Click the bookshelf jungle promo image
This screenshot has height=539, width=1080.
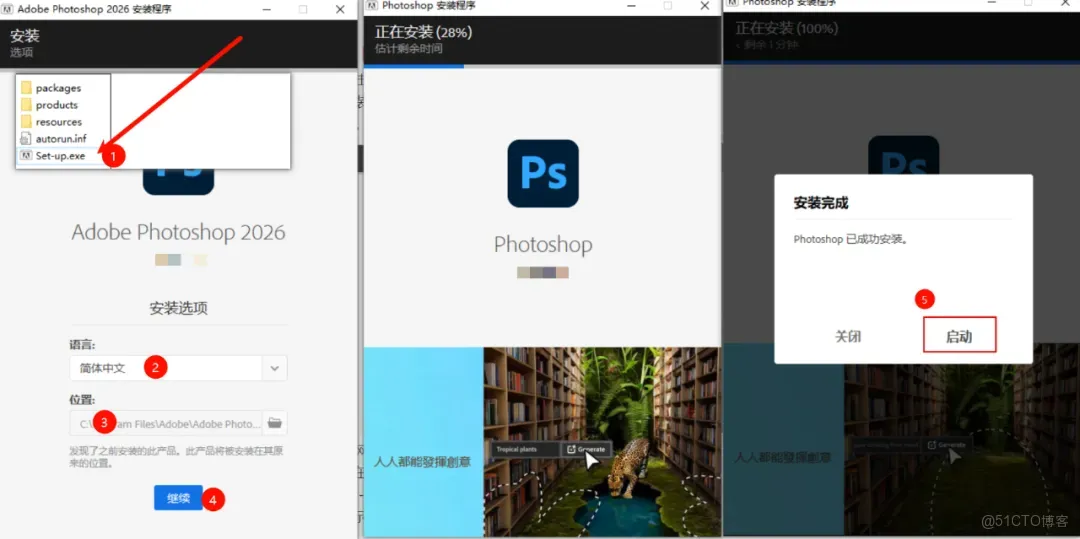tap(602, 442)
